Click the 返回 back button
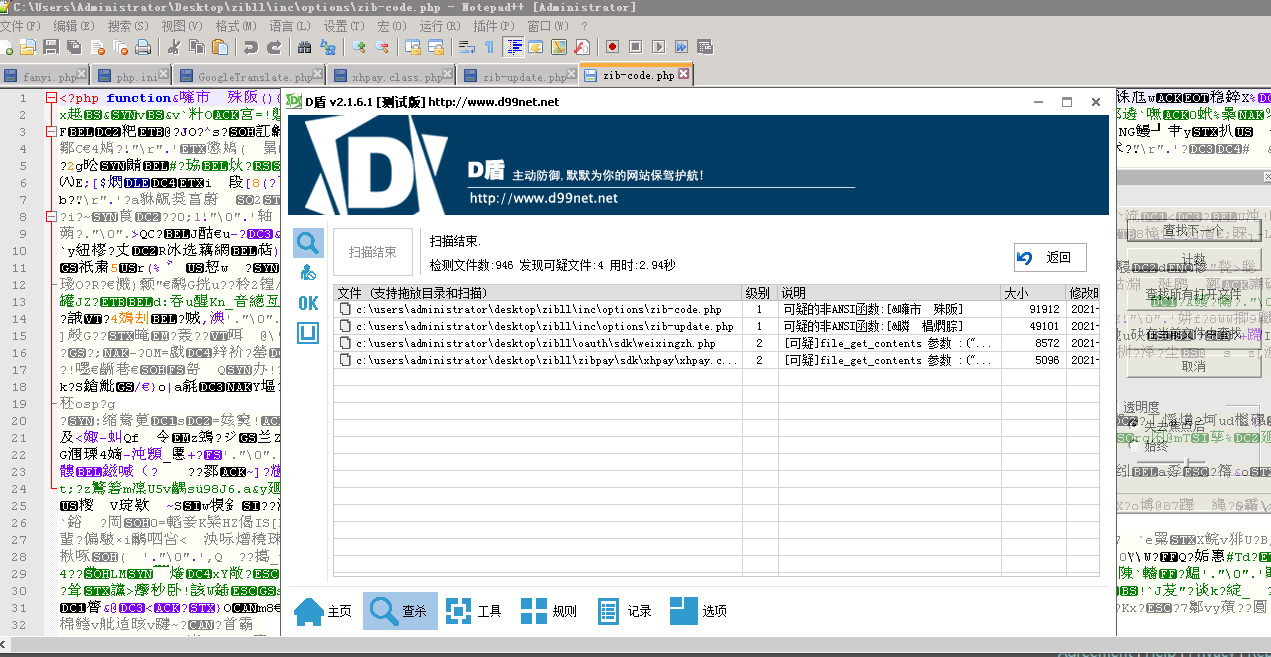The height and width of the screenshot is (657, 1271). point(1050,257)
